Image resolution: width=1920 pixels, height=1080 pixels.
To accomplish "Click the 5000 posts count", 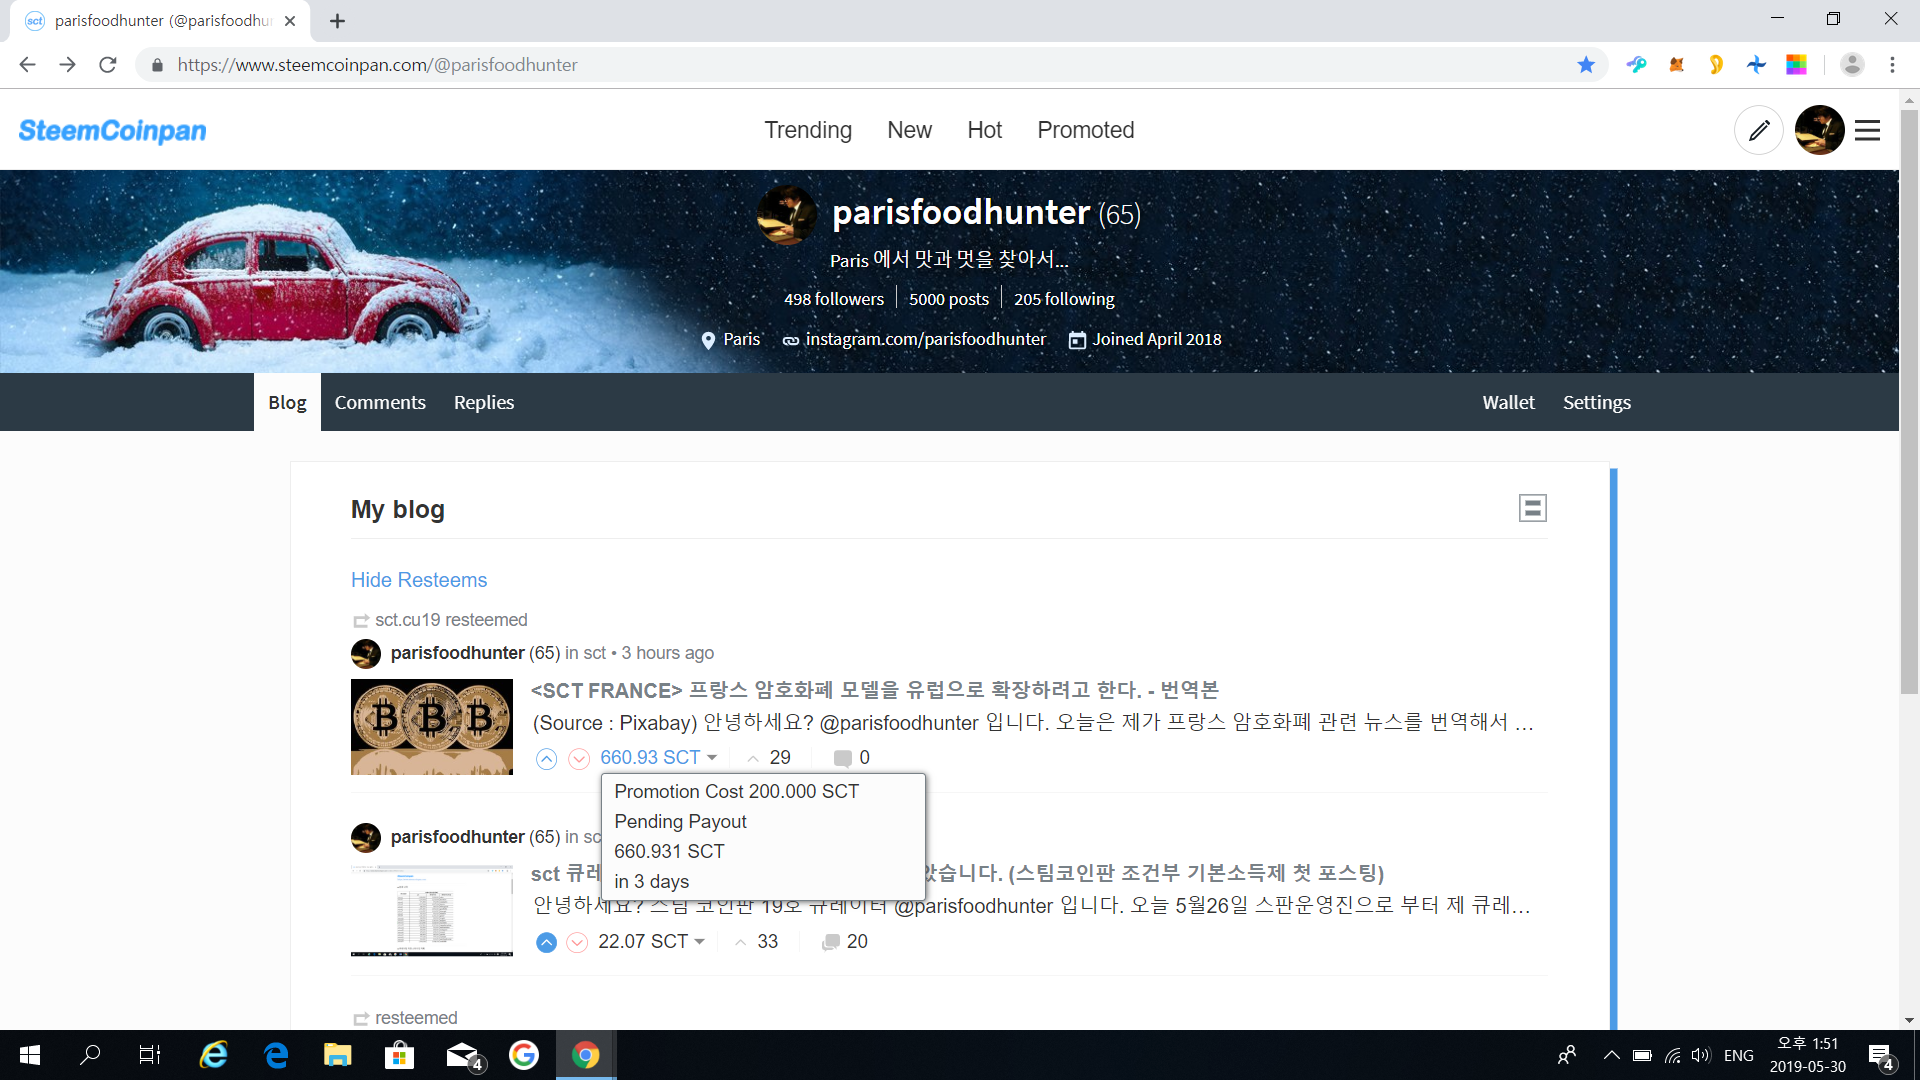I will [x=949, y=299].
